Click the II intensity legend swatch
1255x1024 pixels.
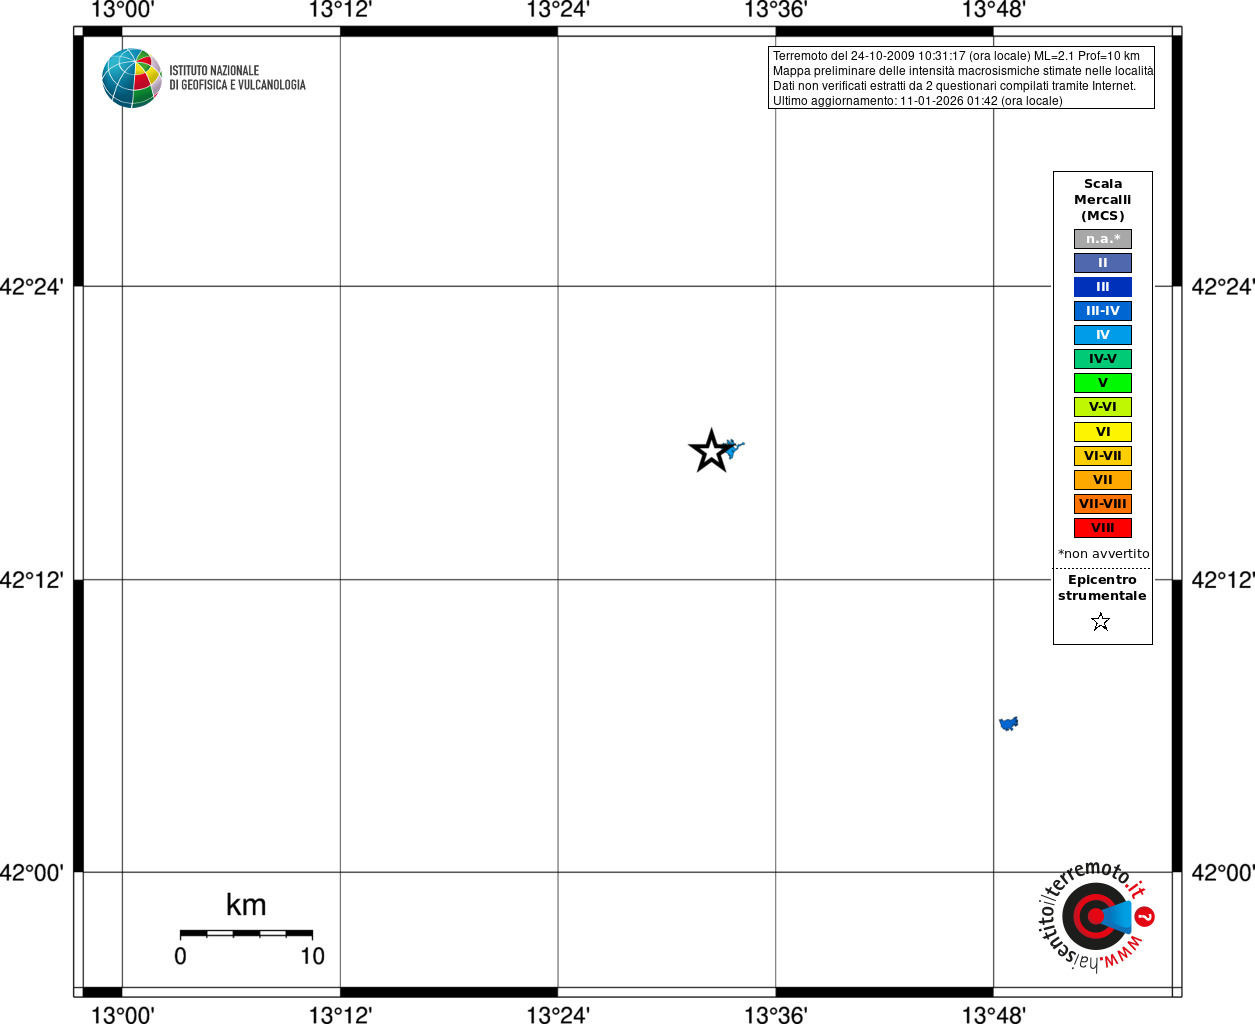(1103, 263)
